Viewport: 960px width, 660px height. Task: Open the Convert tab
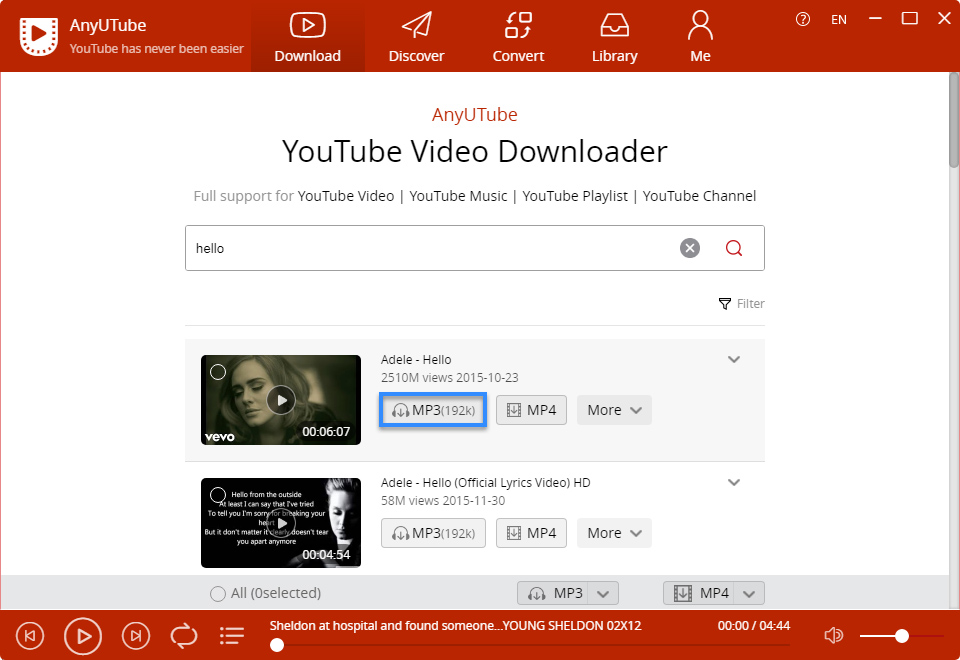[x=518, y=36]
